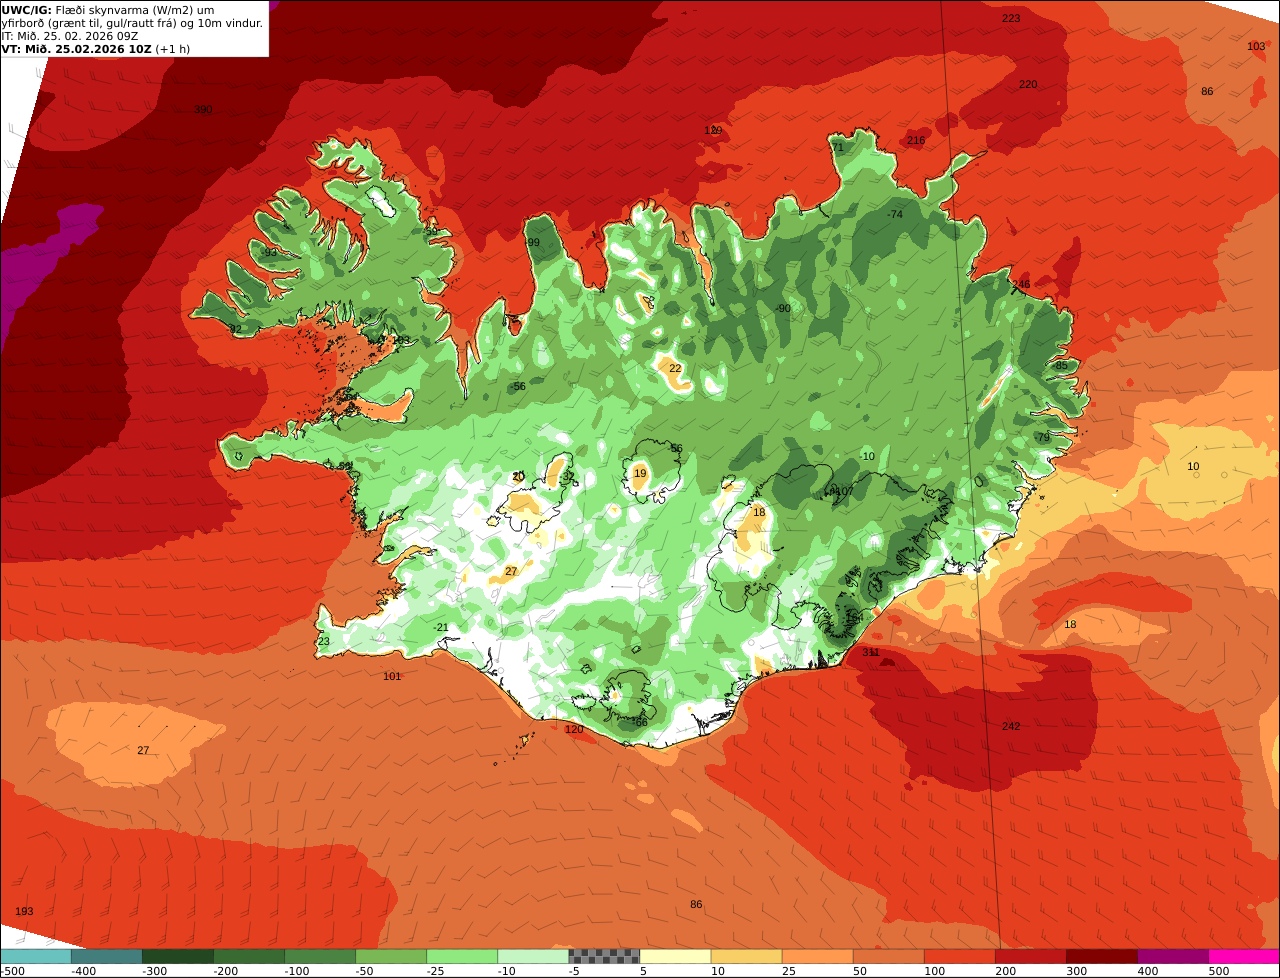Click the legend label '-500'

tap(13, 971)
